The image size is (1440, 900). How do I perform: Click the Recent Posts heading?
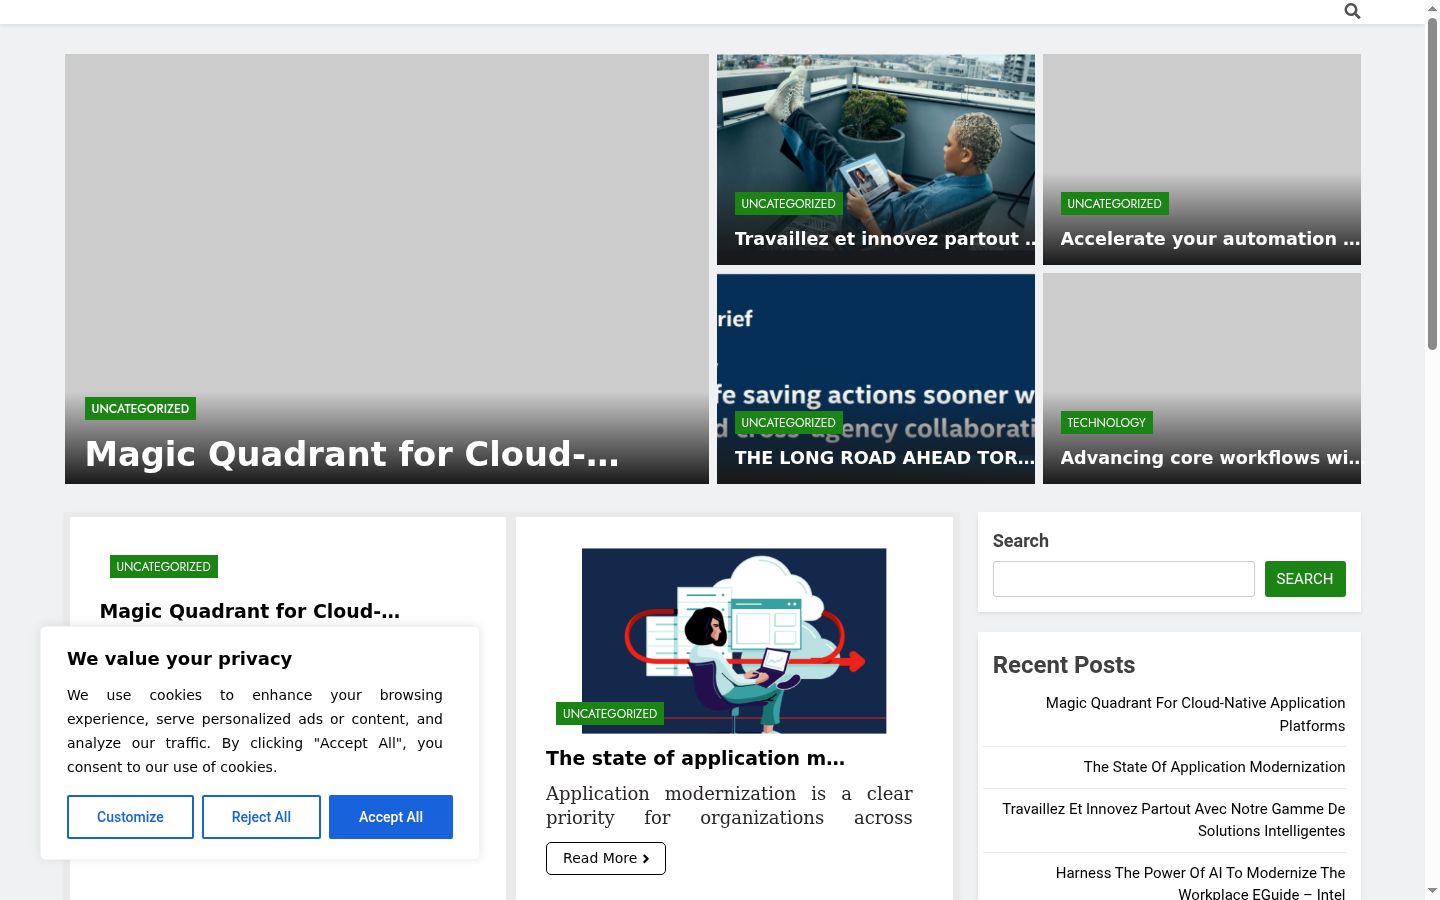click(1064, 665)
